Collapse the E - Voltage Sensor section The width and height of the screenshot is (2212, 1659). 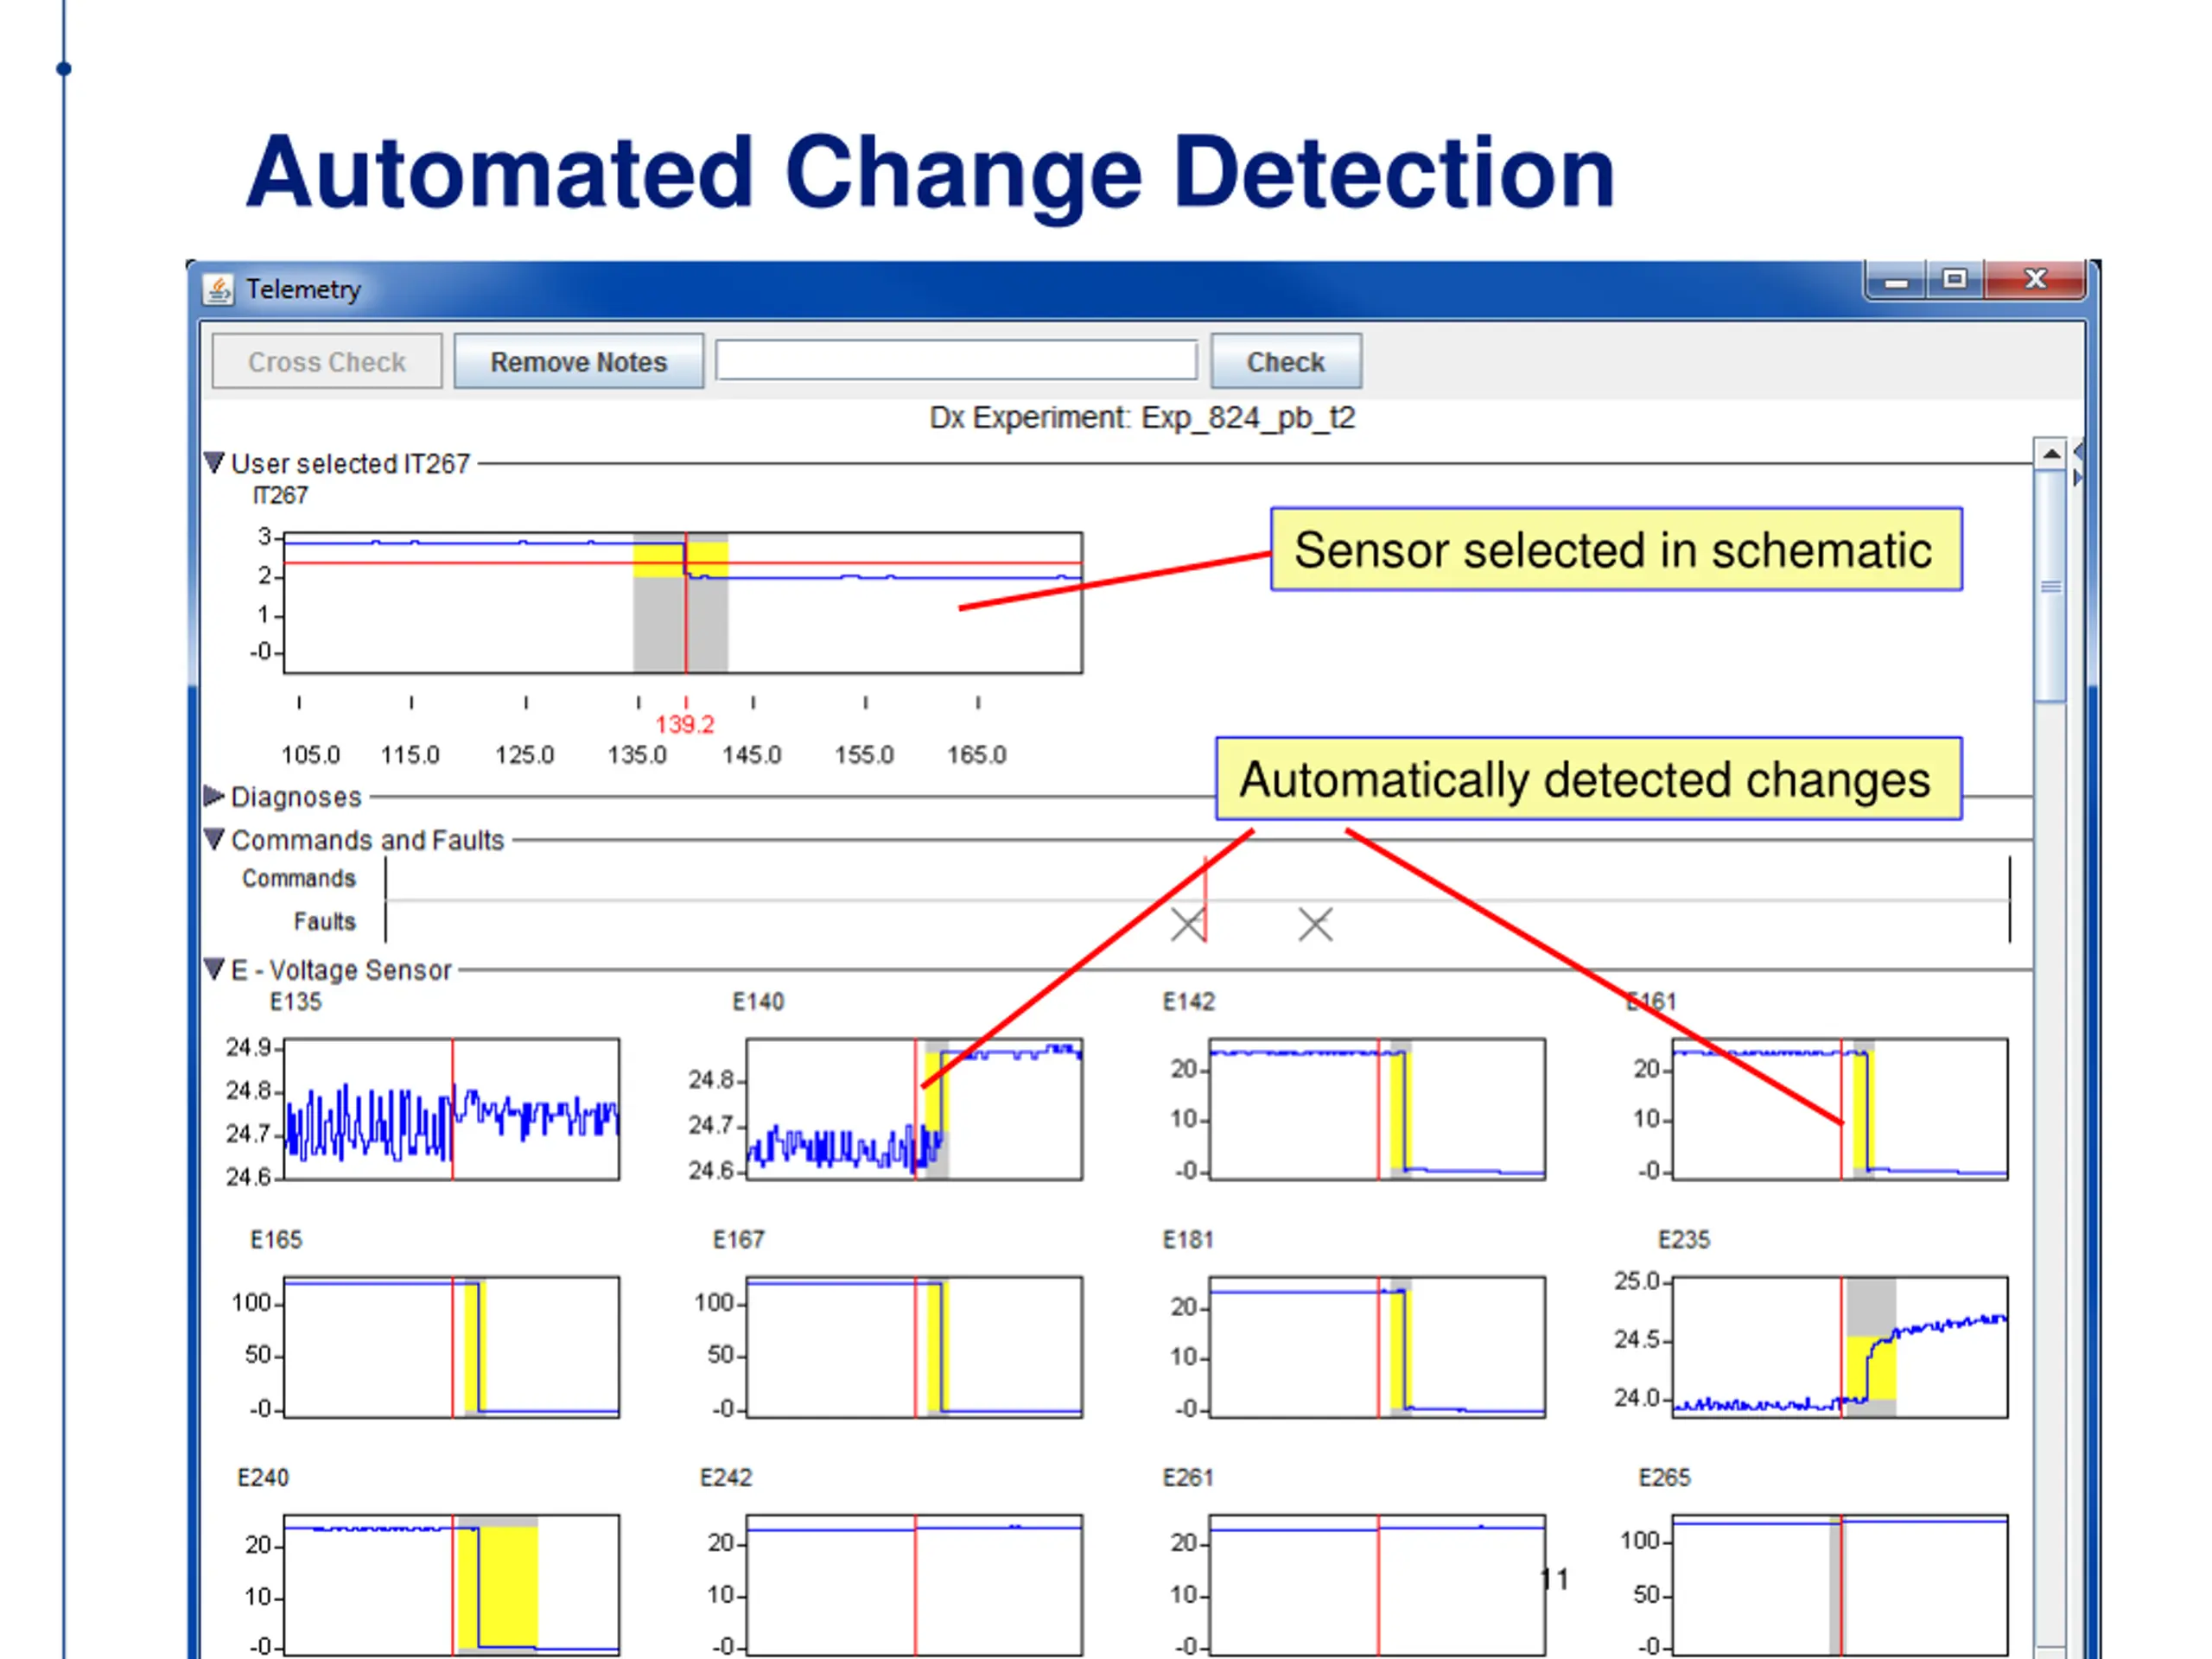[214, 968]
